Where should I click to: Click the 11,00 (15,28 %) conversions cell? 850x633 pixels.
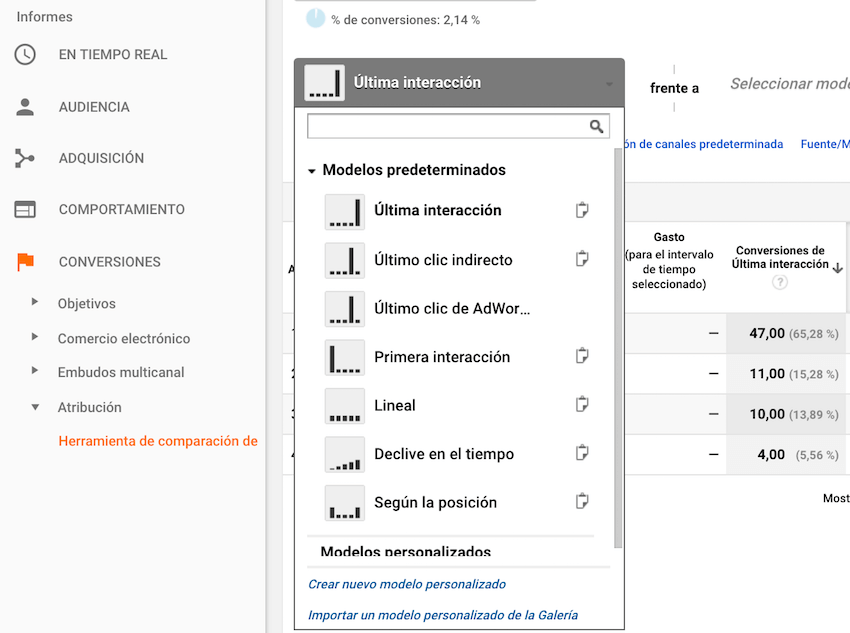[786, 374]
